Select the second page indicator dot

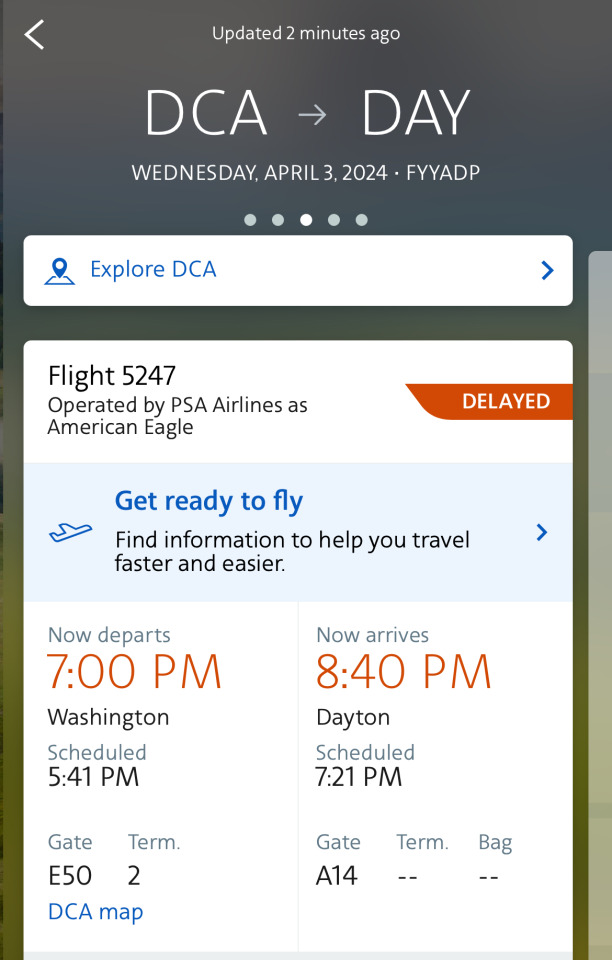point(278,220)
